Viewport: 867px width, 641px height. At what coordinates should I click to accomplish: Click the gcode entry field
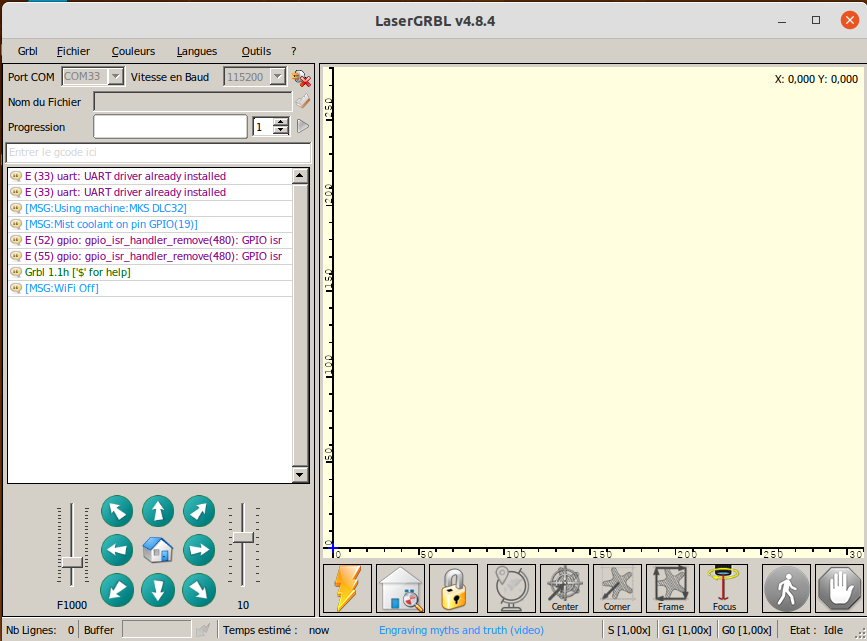(x=158, y=152)
